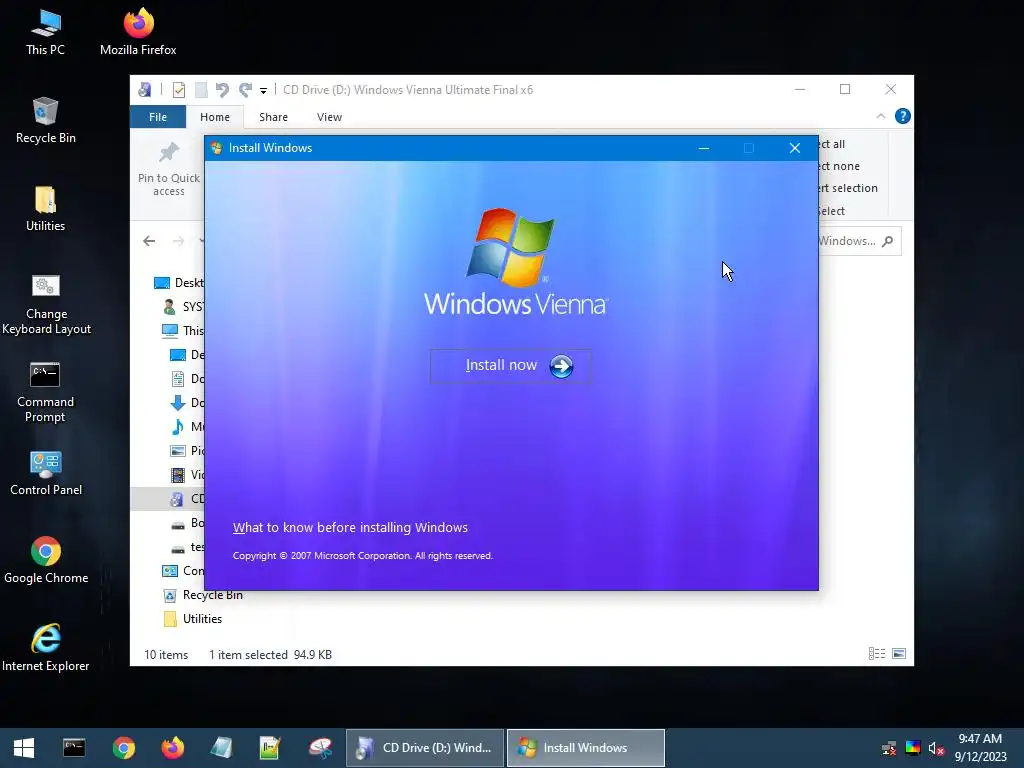This screenshot has width=1024, height=768.
Task: Switch Explorer to large icons view
Action: (899, 654)
